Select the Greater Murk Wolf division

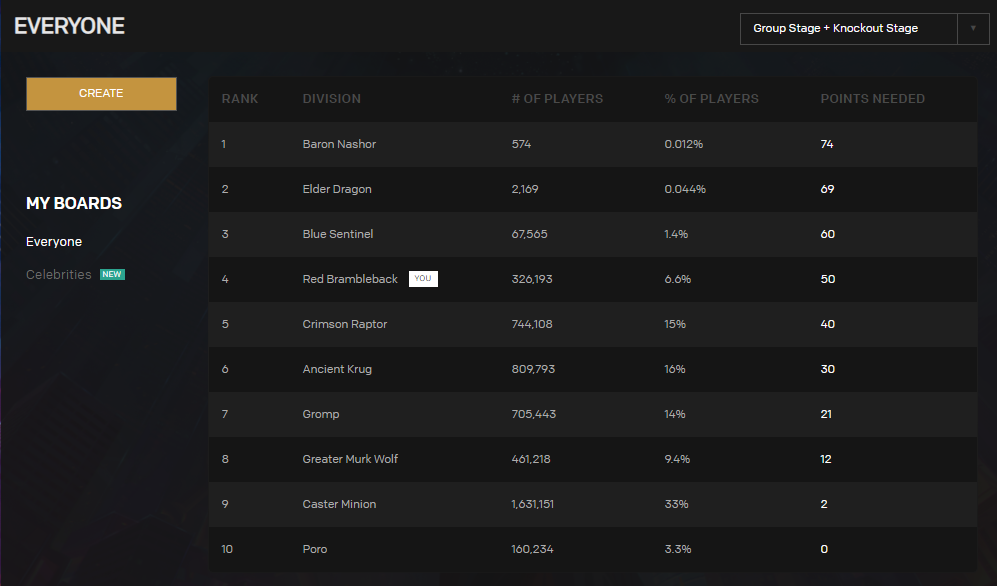(x=350, y=459)
